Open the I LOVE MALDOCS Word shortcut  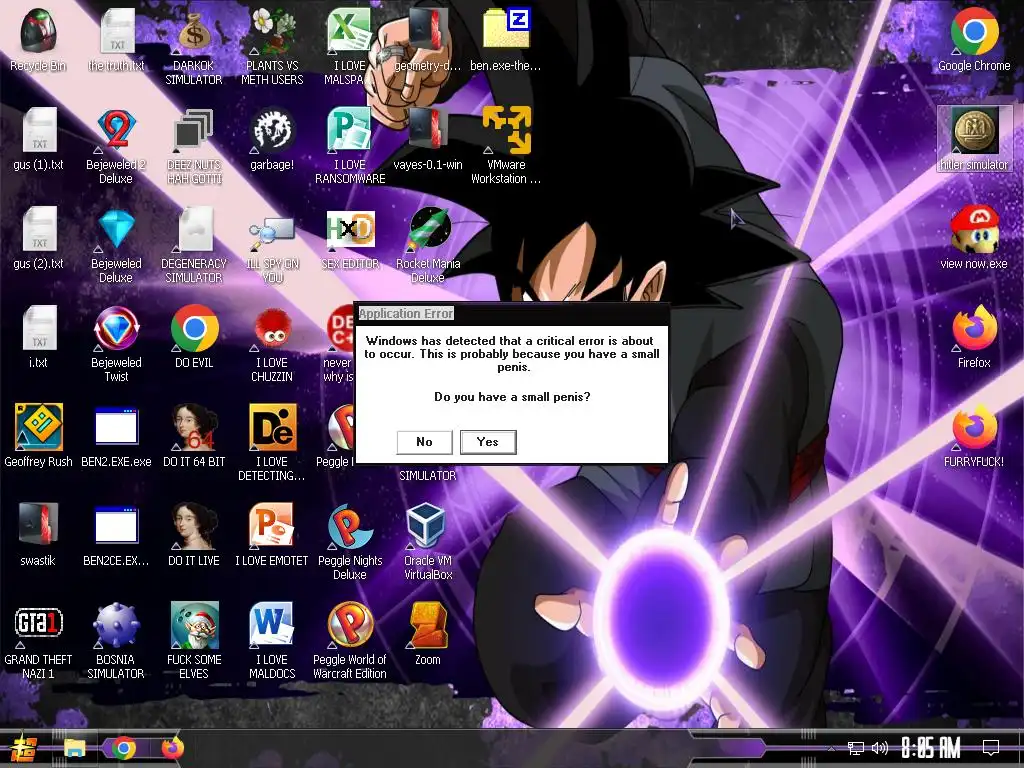tap(272, 641)
